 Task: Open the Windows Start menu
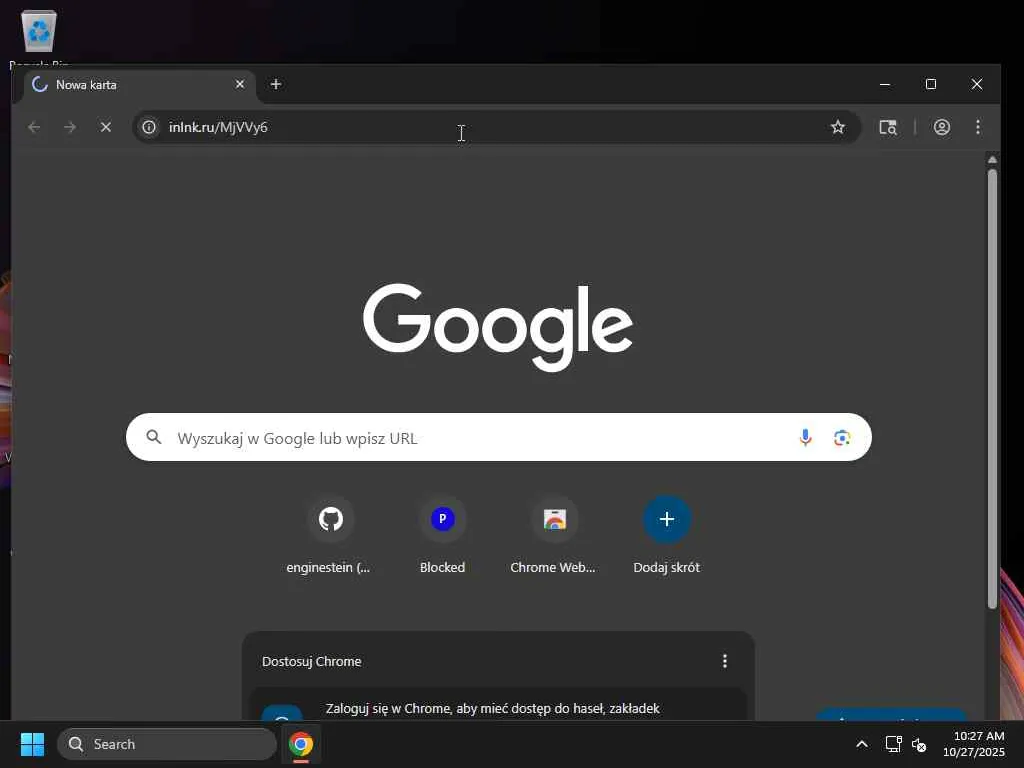tap(33, 744)
